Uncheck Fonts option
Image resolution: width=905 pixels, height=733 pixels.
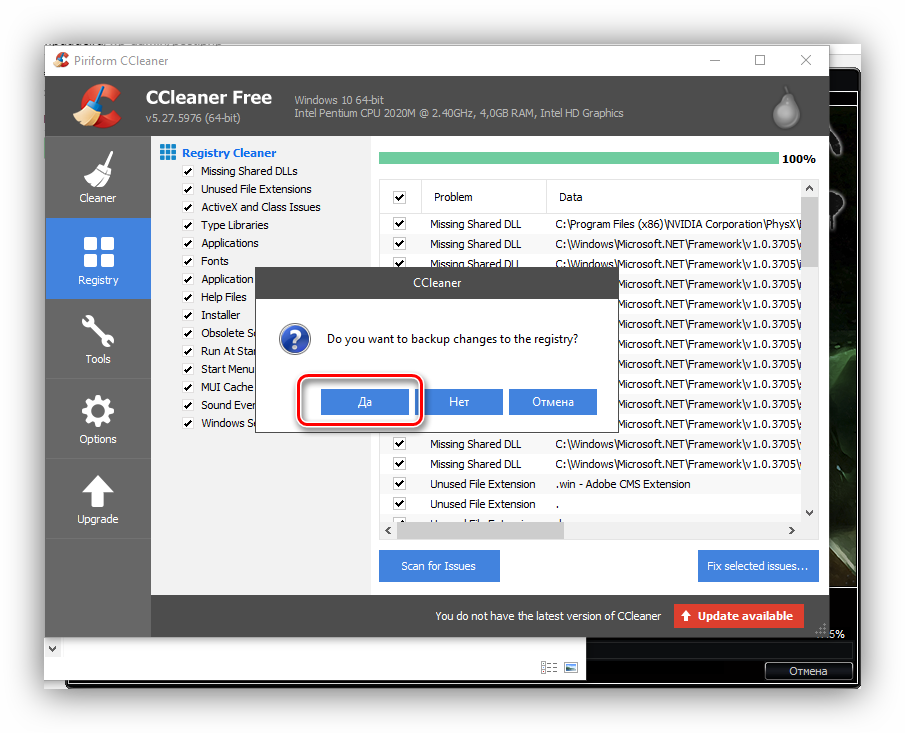coord(188,261)
